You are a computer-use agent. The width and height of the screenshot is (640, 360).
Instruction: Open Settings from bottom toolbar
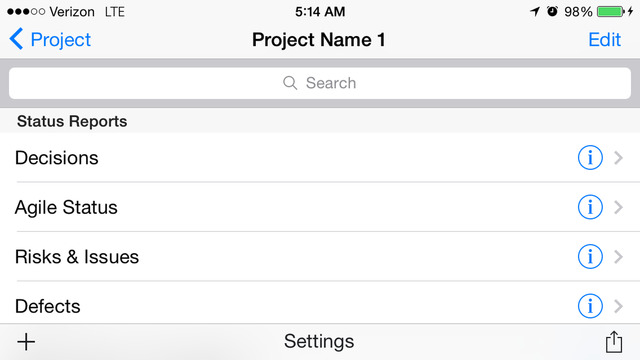coord(319,341)
